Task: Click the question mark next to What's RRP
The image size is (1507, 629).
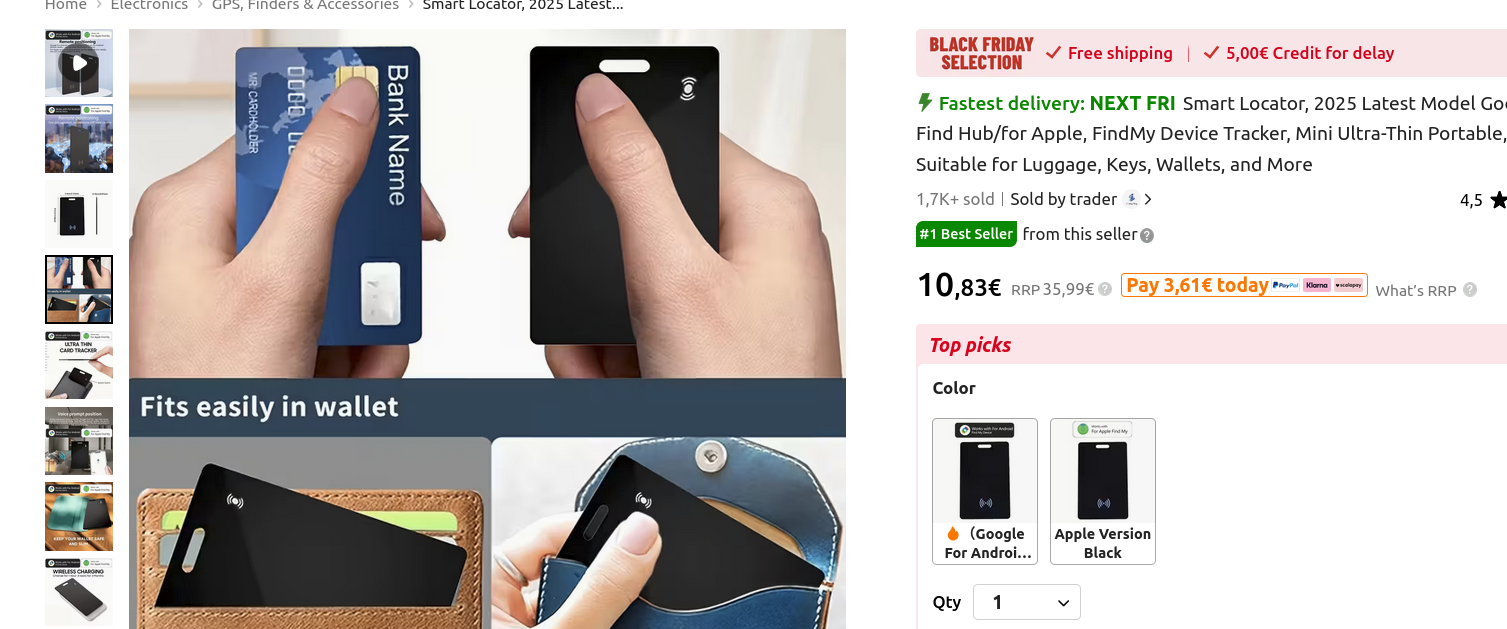Action: tap(1470, 289)
